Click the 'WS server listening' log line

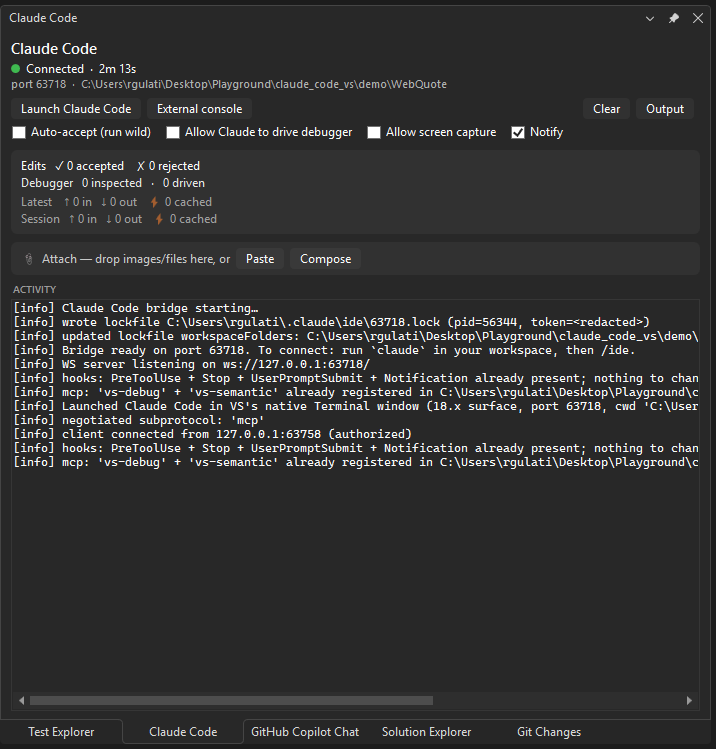[x=192, y=364]
